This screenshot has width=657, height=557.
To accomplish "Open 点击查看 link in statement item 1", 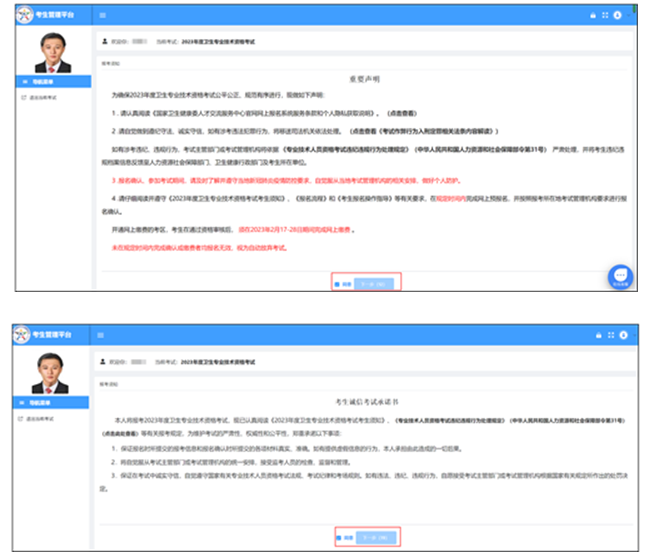I will coord(402,113).
